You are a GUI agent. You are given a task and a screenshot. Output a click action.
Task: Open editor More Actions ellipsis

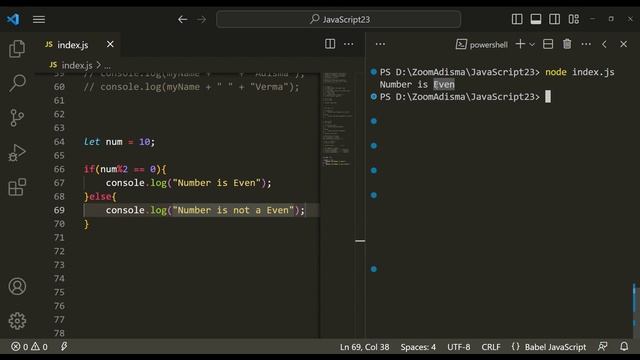click(349, 44)
